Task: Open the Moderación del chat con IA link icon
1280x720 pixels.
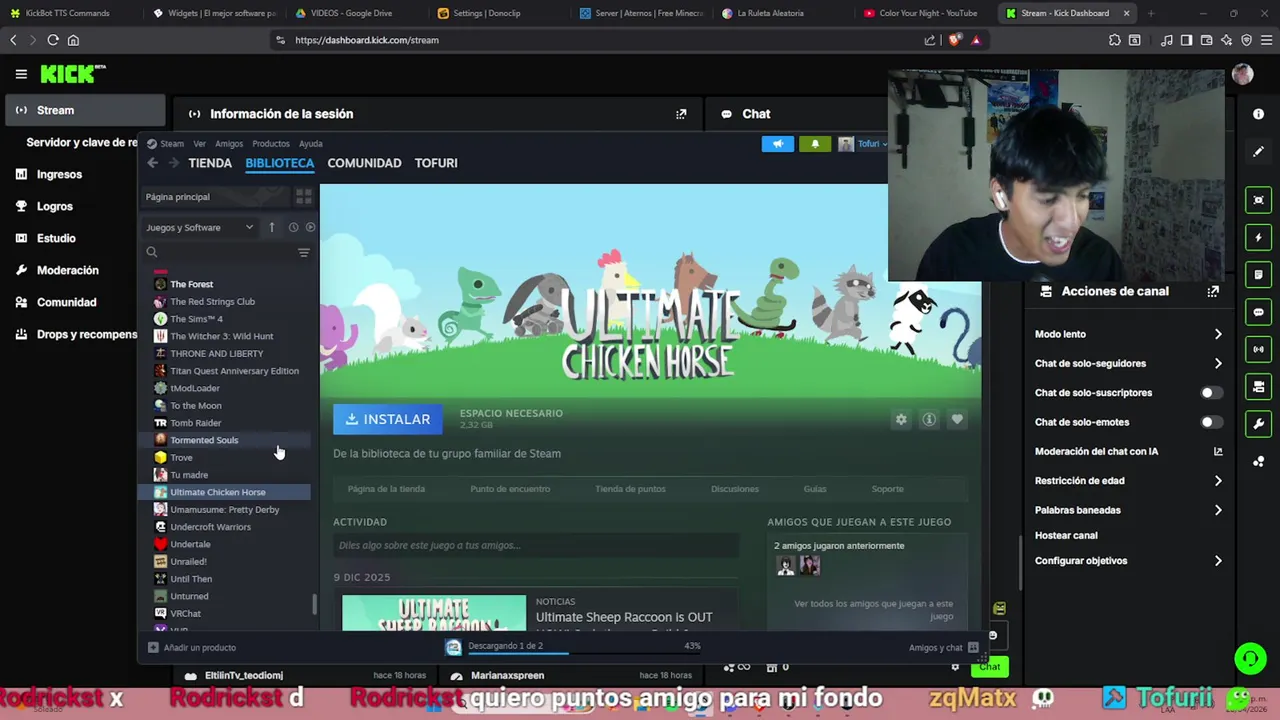Action: pyautogui.click(x=1218, y=452)
